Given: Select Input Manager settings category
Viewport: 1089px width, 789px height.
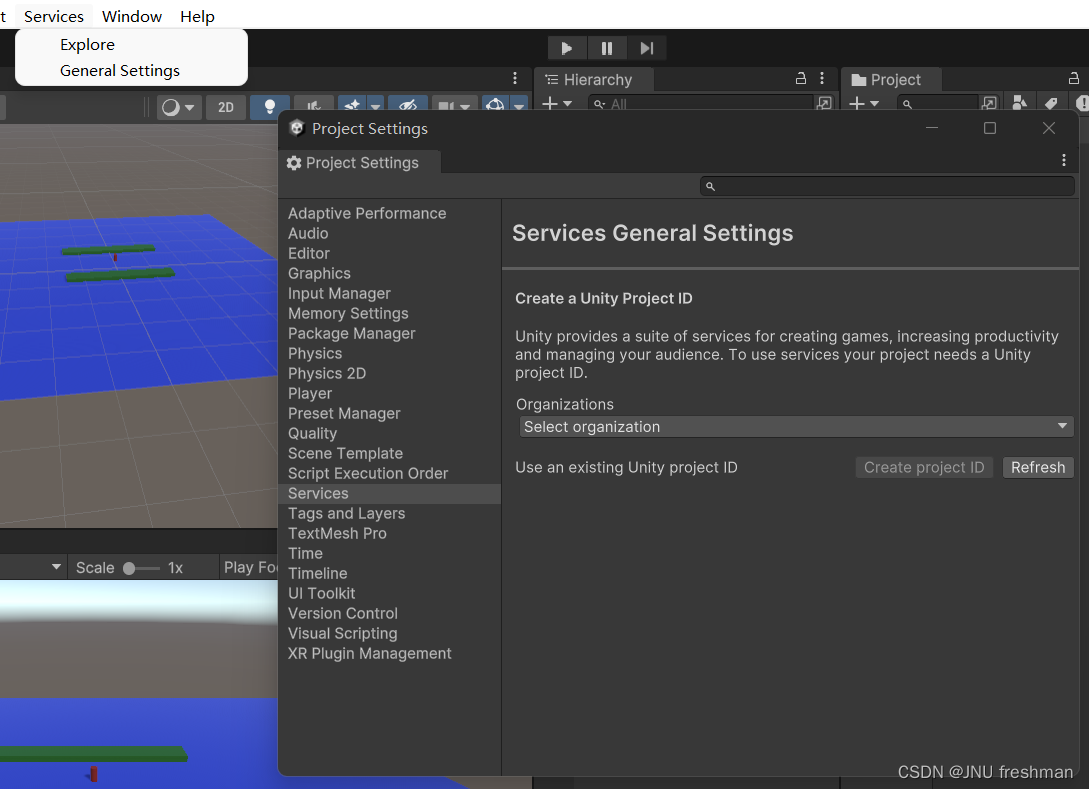Looking at the screenshot, I should [x=340, y=294].
